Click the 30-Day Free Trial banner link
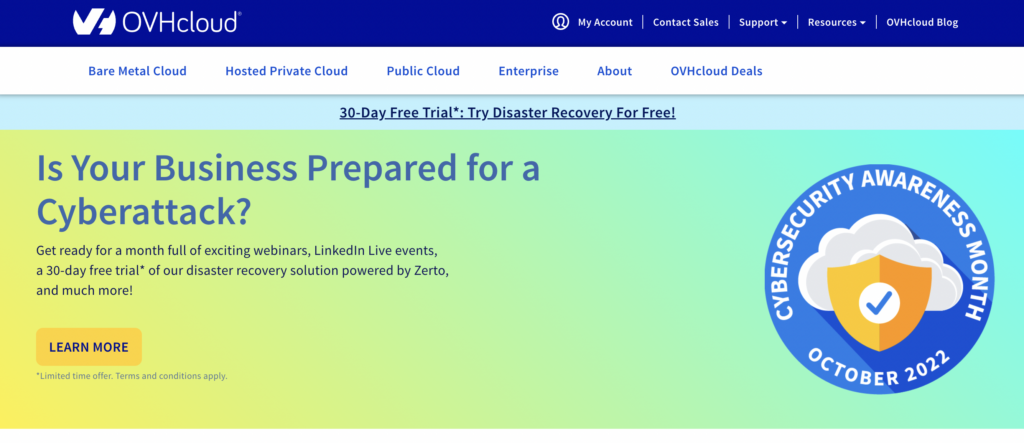Image resolution: width=1024 pixels, height=443 pixels. (x=507, y=112)
